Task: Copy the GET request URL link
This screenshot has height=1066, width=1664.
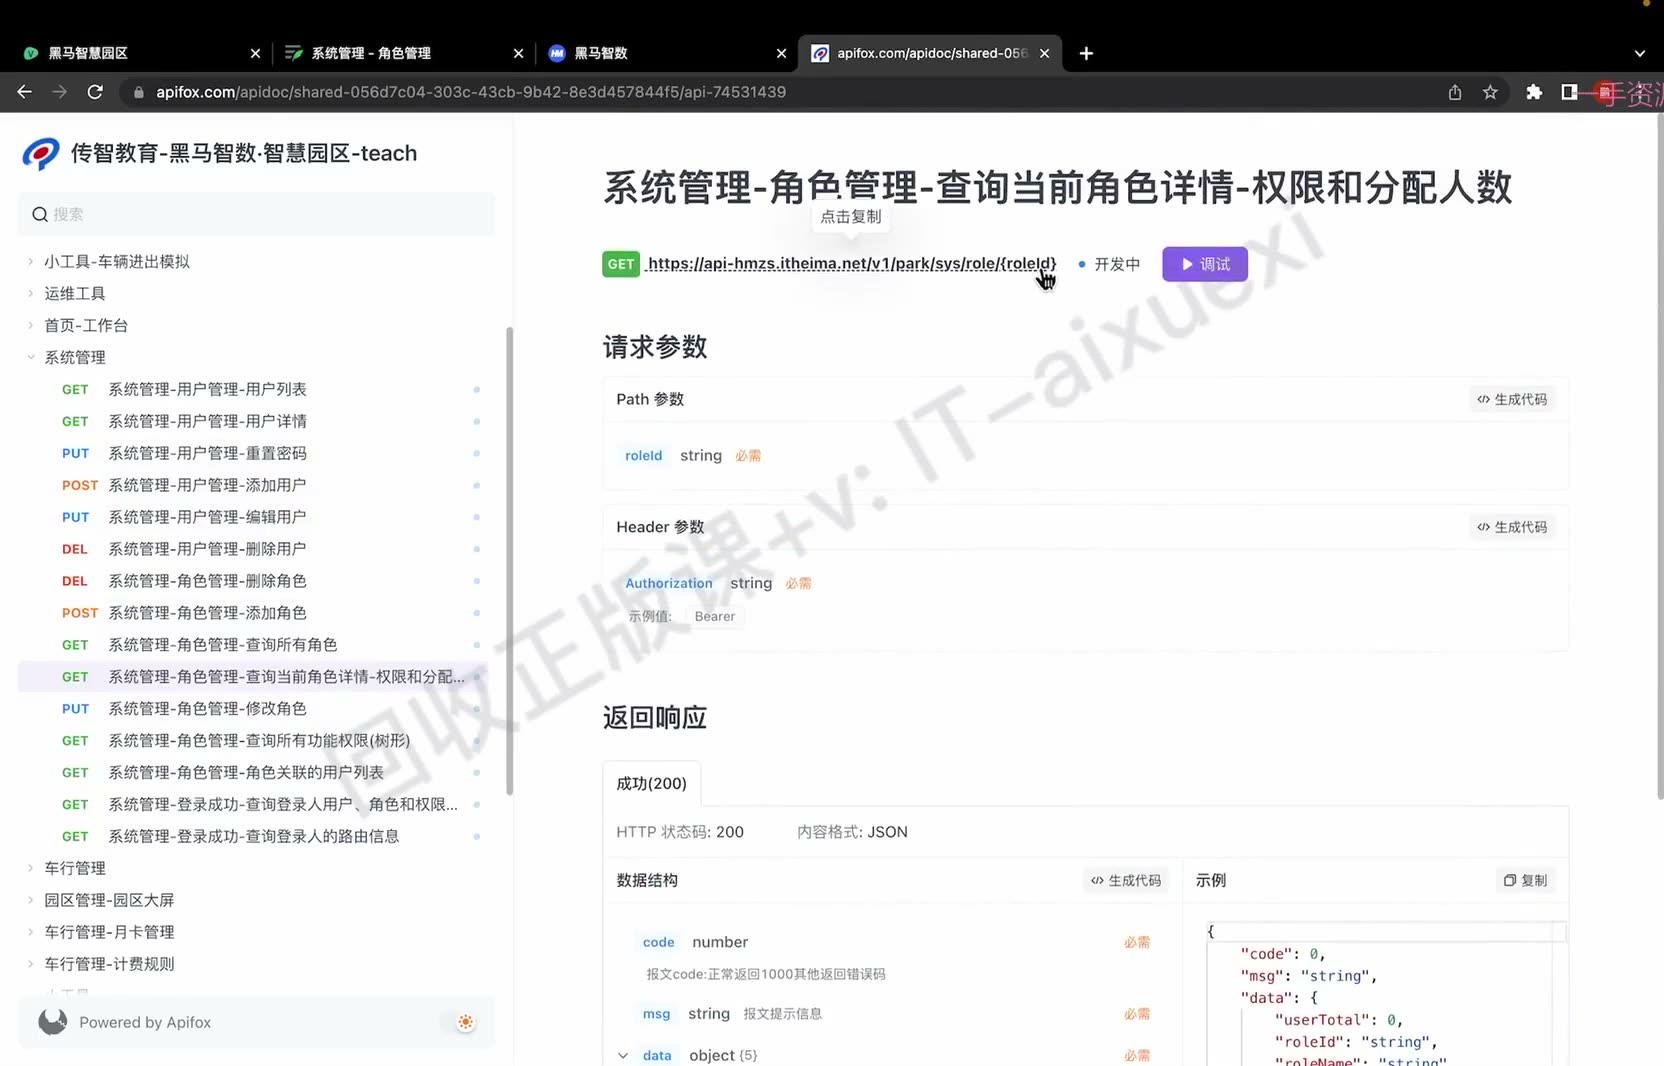Action: (x=851, y=264)
